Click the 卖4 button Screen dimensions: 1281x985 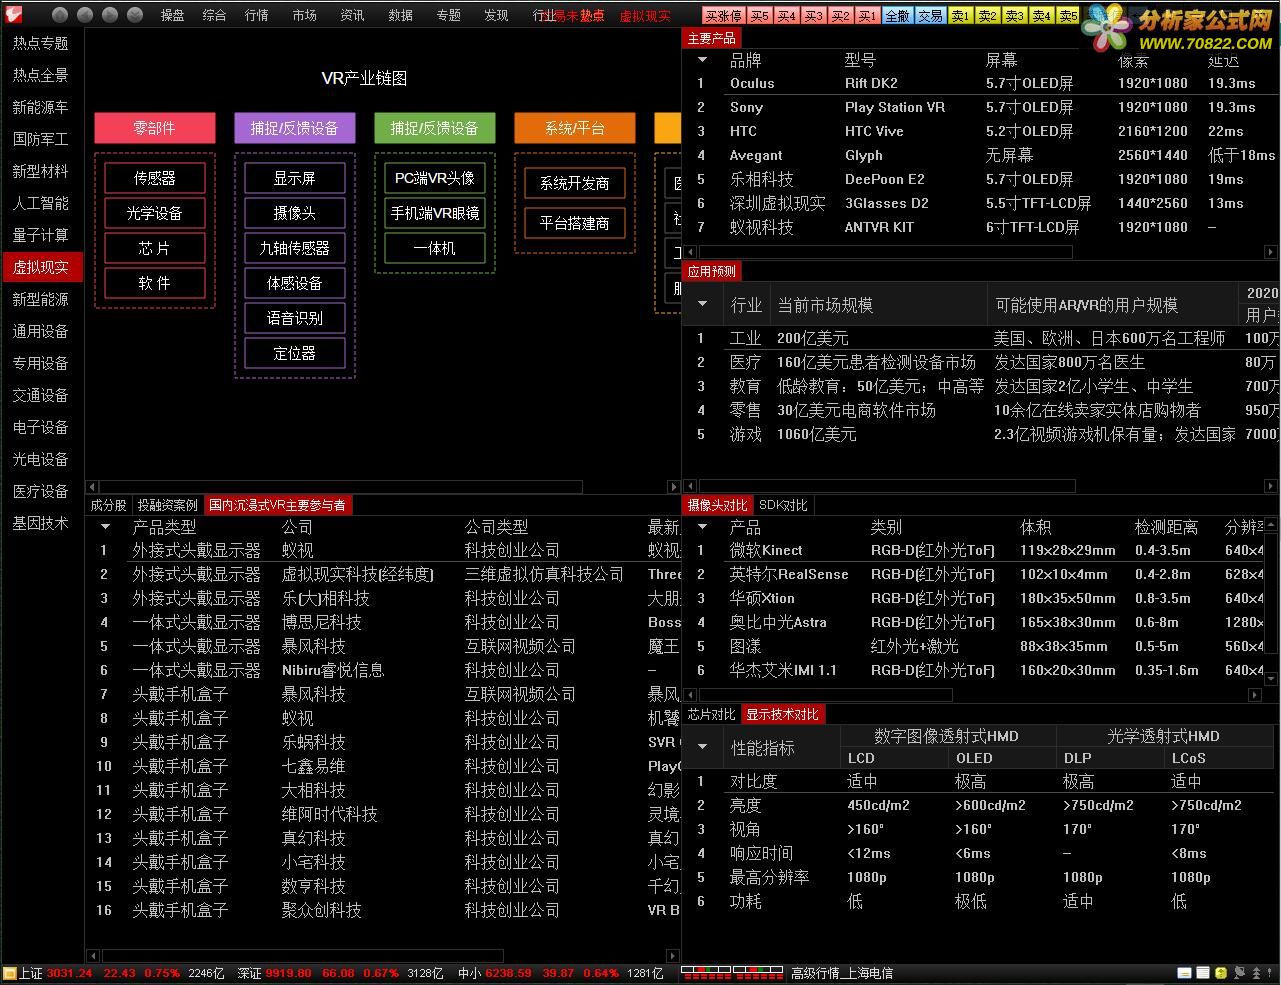[1042, 16]
